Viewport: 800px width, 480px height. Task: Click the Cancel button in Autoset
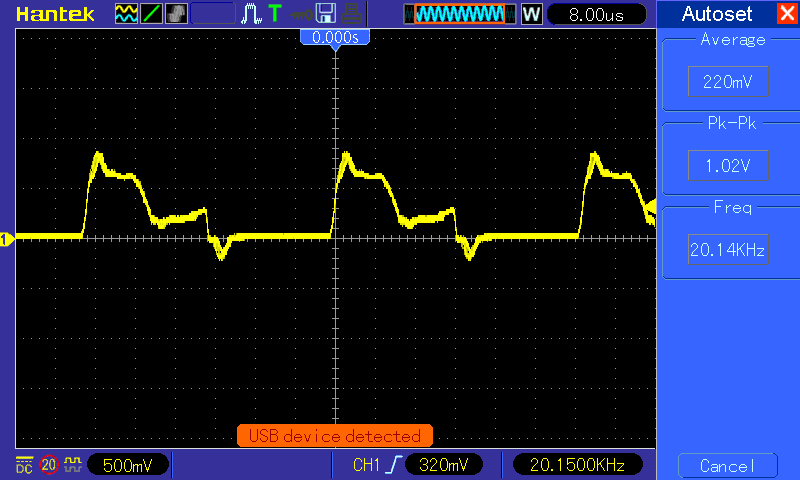pos(728,466)
